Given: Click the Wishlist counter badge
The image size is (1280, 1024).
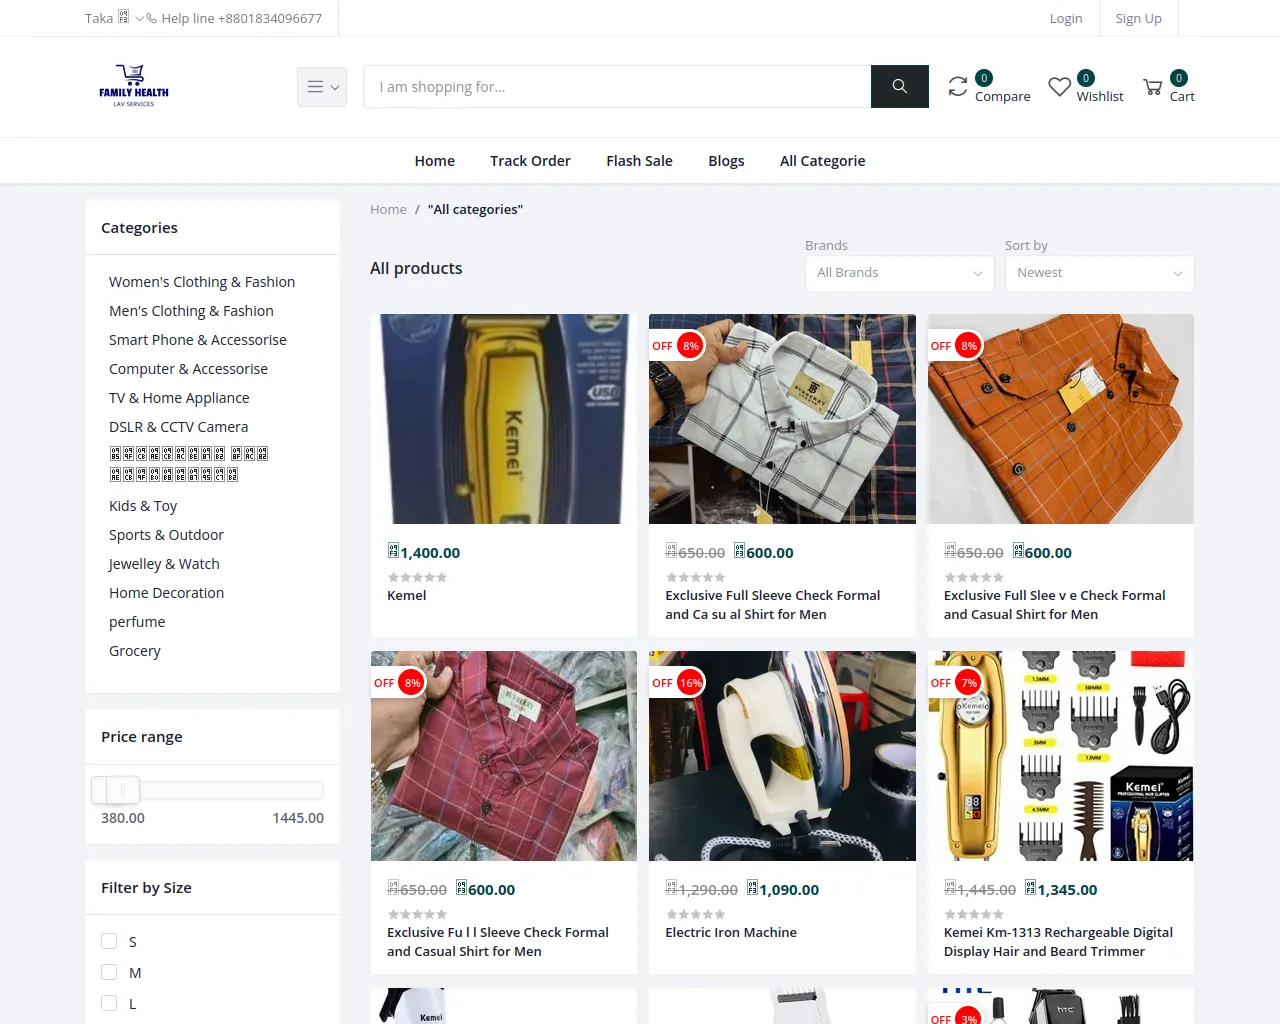Looking at the screenshot, I should pyautogui.click(x=1086, y=78).
